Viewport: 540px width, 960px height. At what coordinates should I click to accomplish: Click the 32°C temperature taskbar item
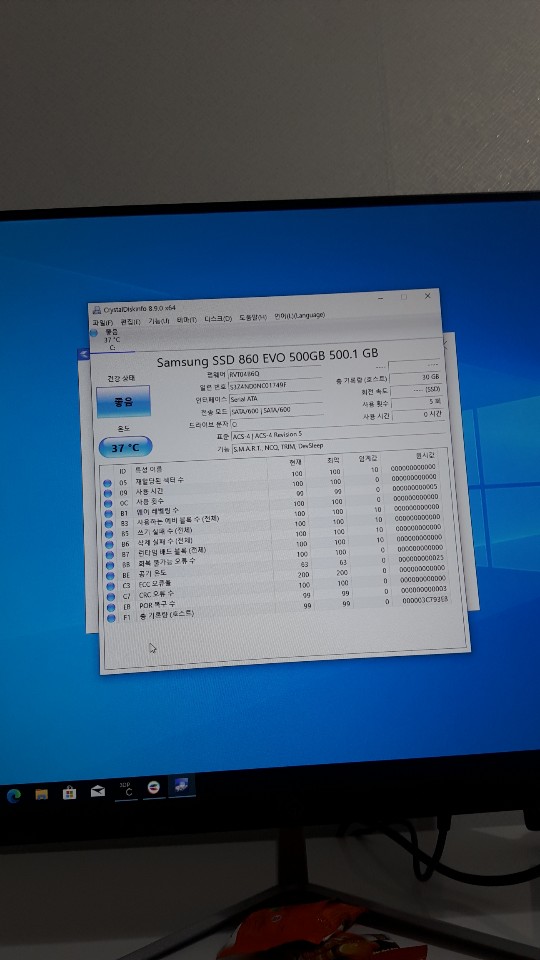126,790
